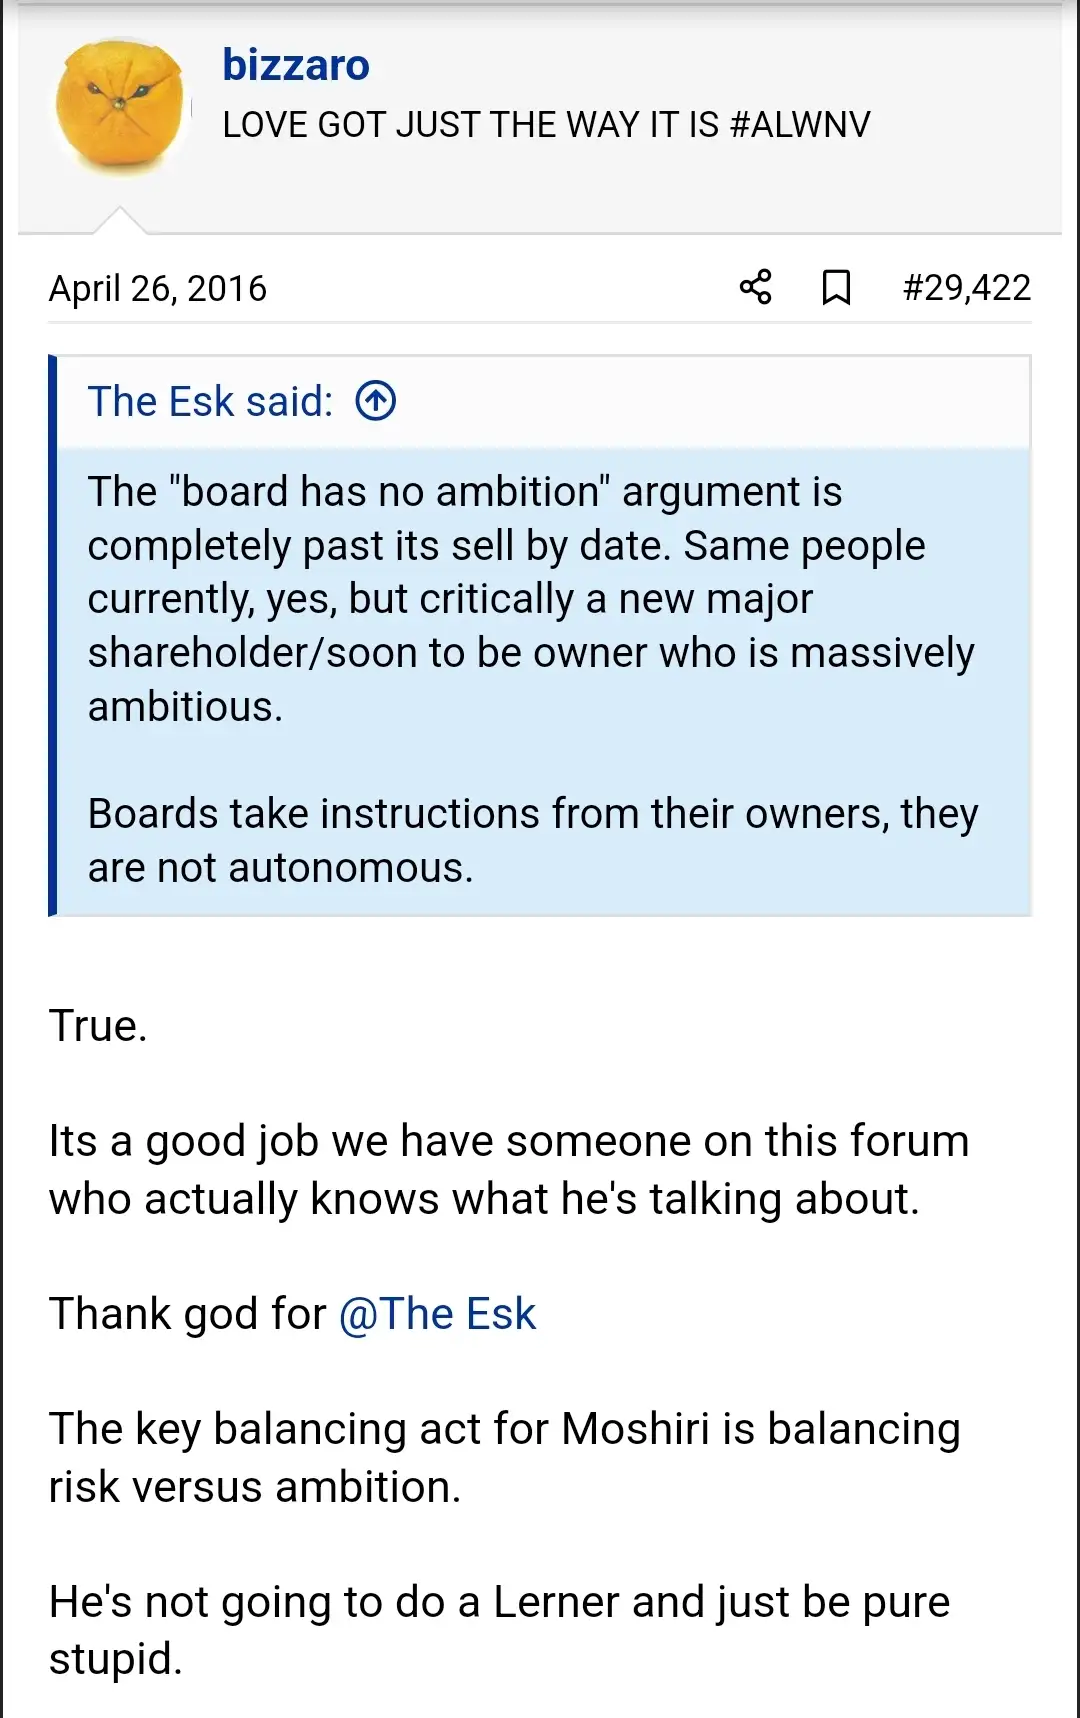This screenshot has height=1718, width=1080.
Task: Jump to The Esk's original post arrow
Action: pyautogui.click(x=376, y=401)
